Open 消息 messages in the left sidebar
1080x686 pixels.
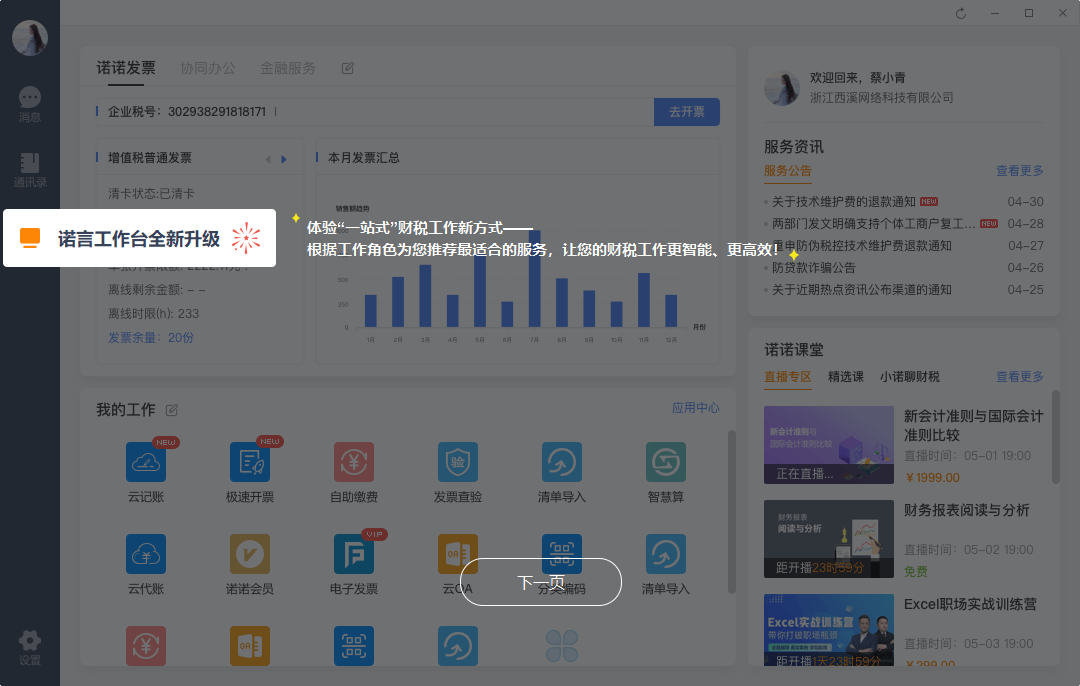coord(29,105)
